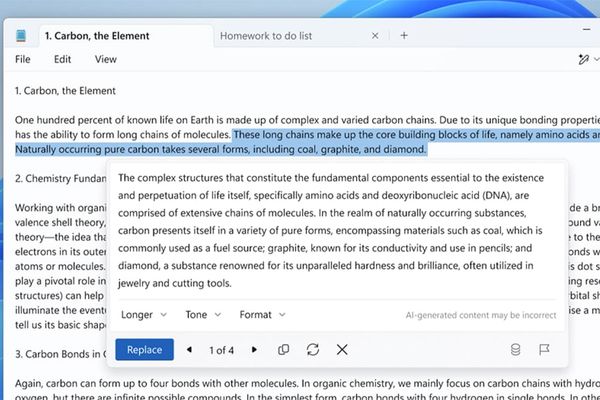Click the 'jewelry and cutting tools.' text line
Image resolution: width=600 pixels, height=400 pixels.
coord(175,283)
